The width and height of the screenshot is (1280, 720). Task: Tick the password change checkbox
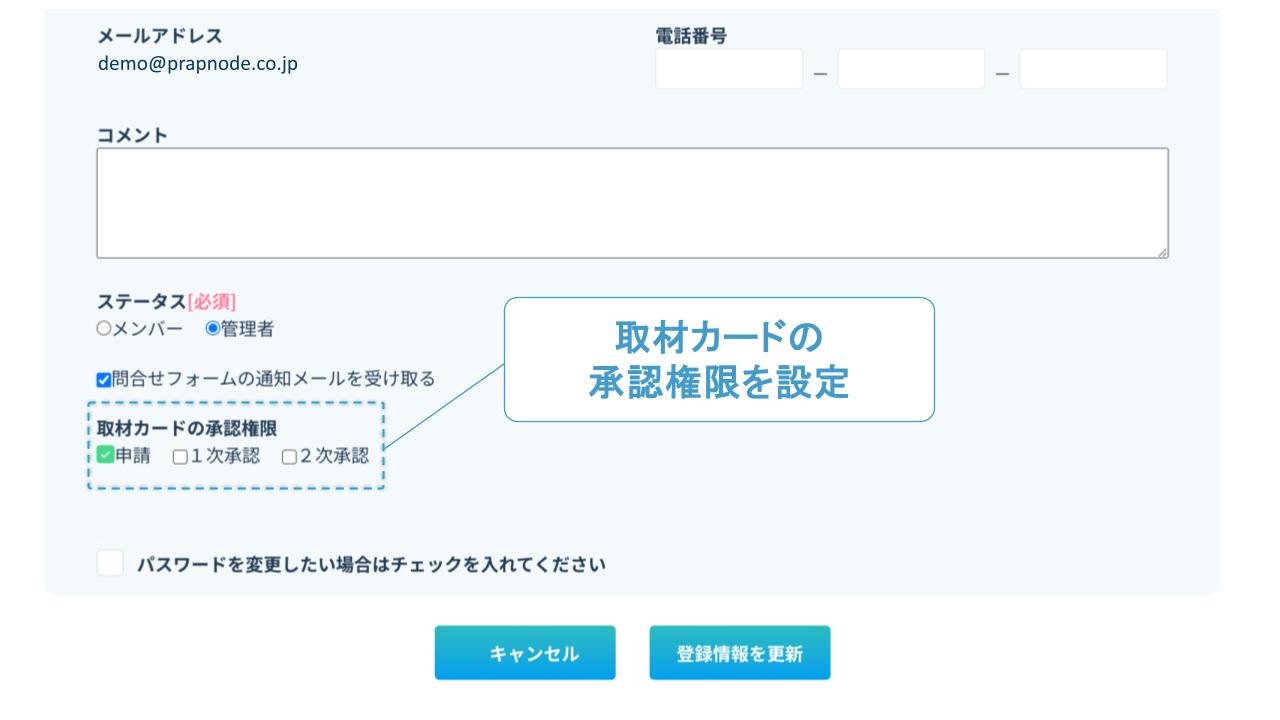tap(110, 563)
